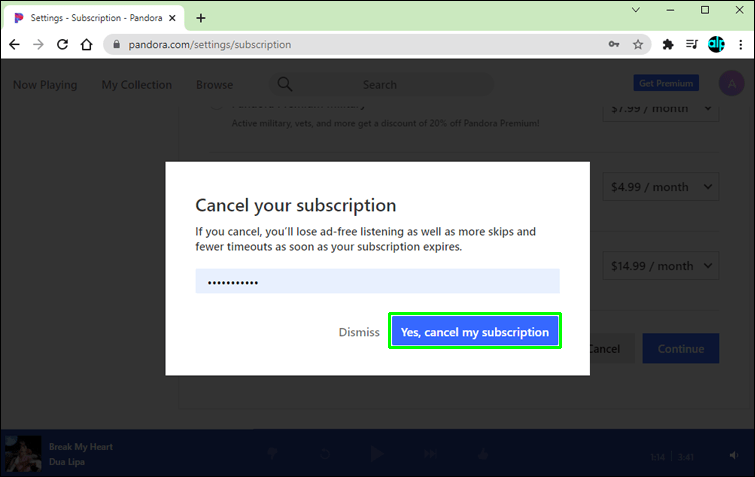Open the Break My Heart album art

coord(23,453)
